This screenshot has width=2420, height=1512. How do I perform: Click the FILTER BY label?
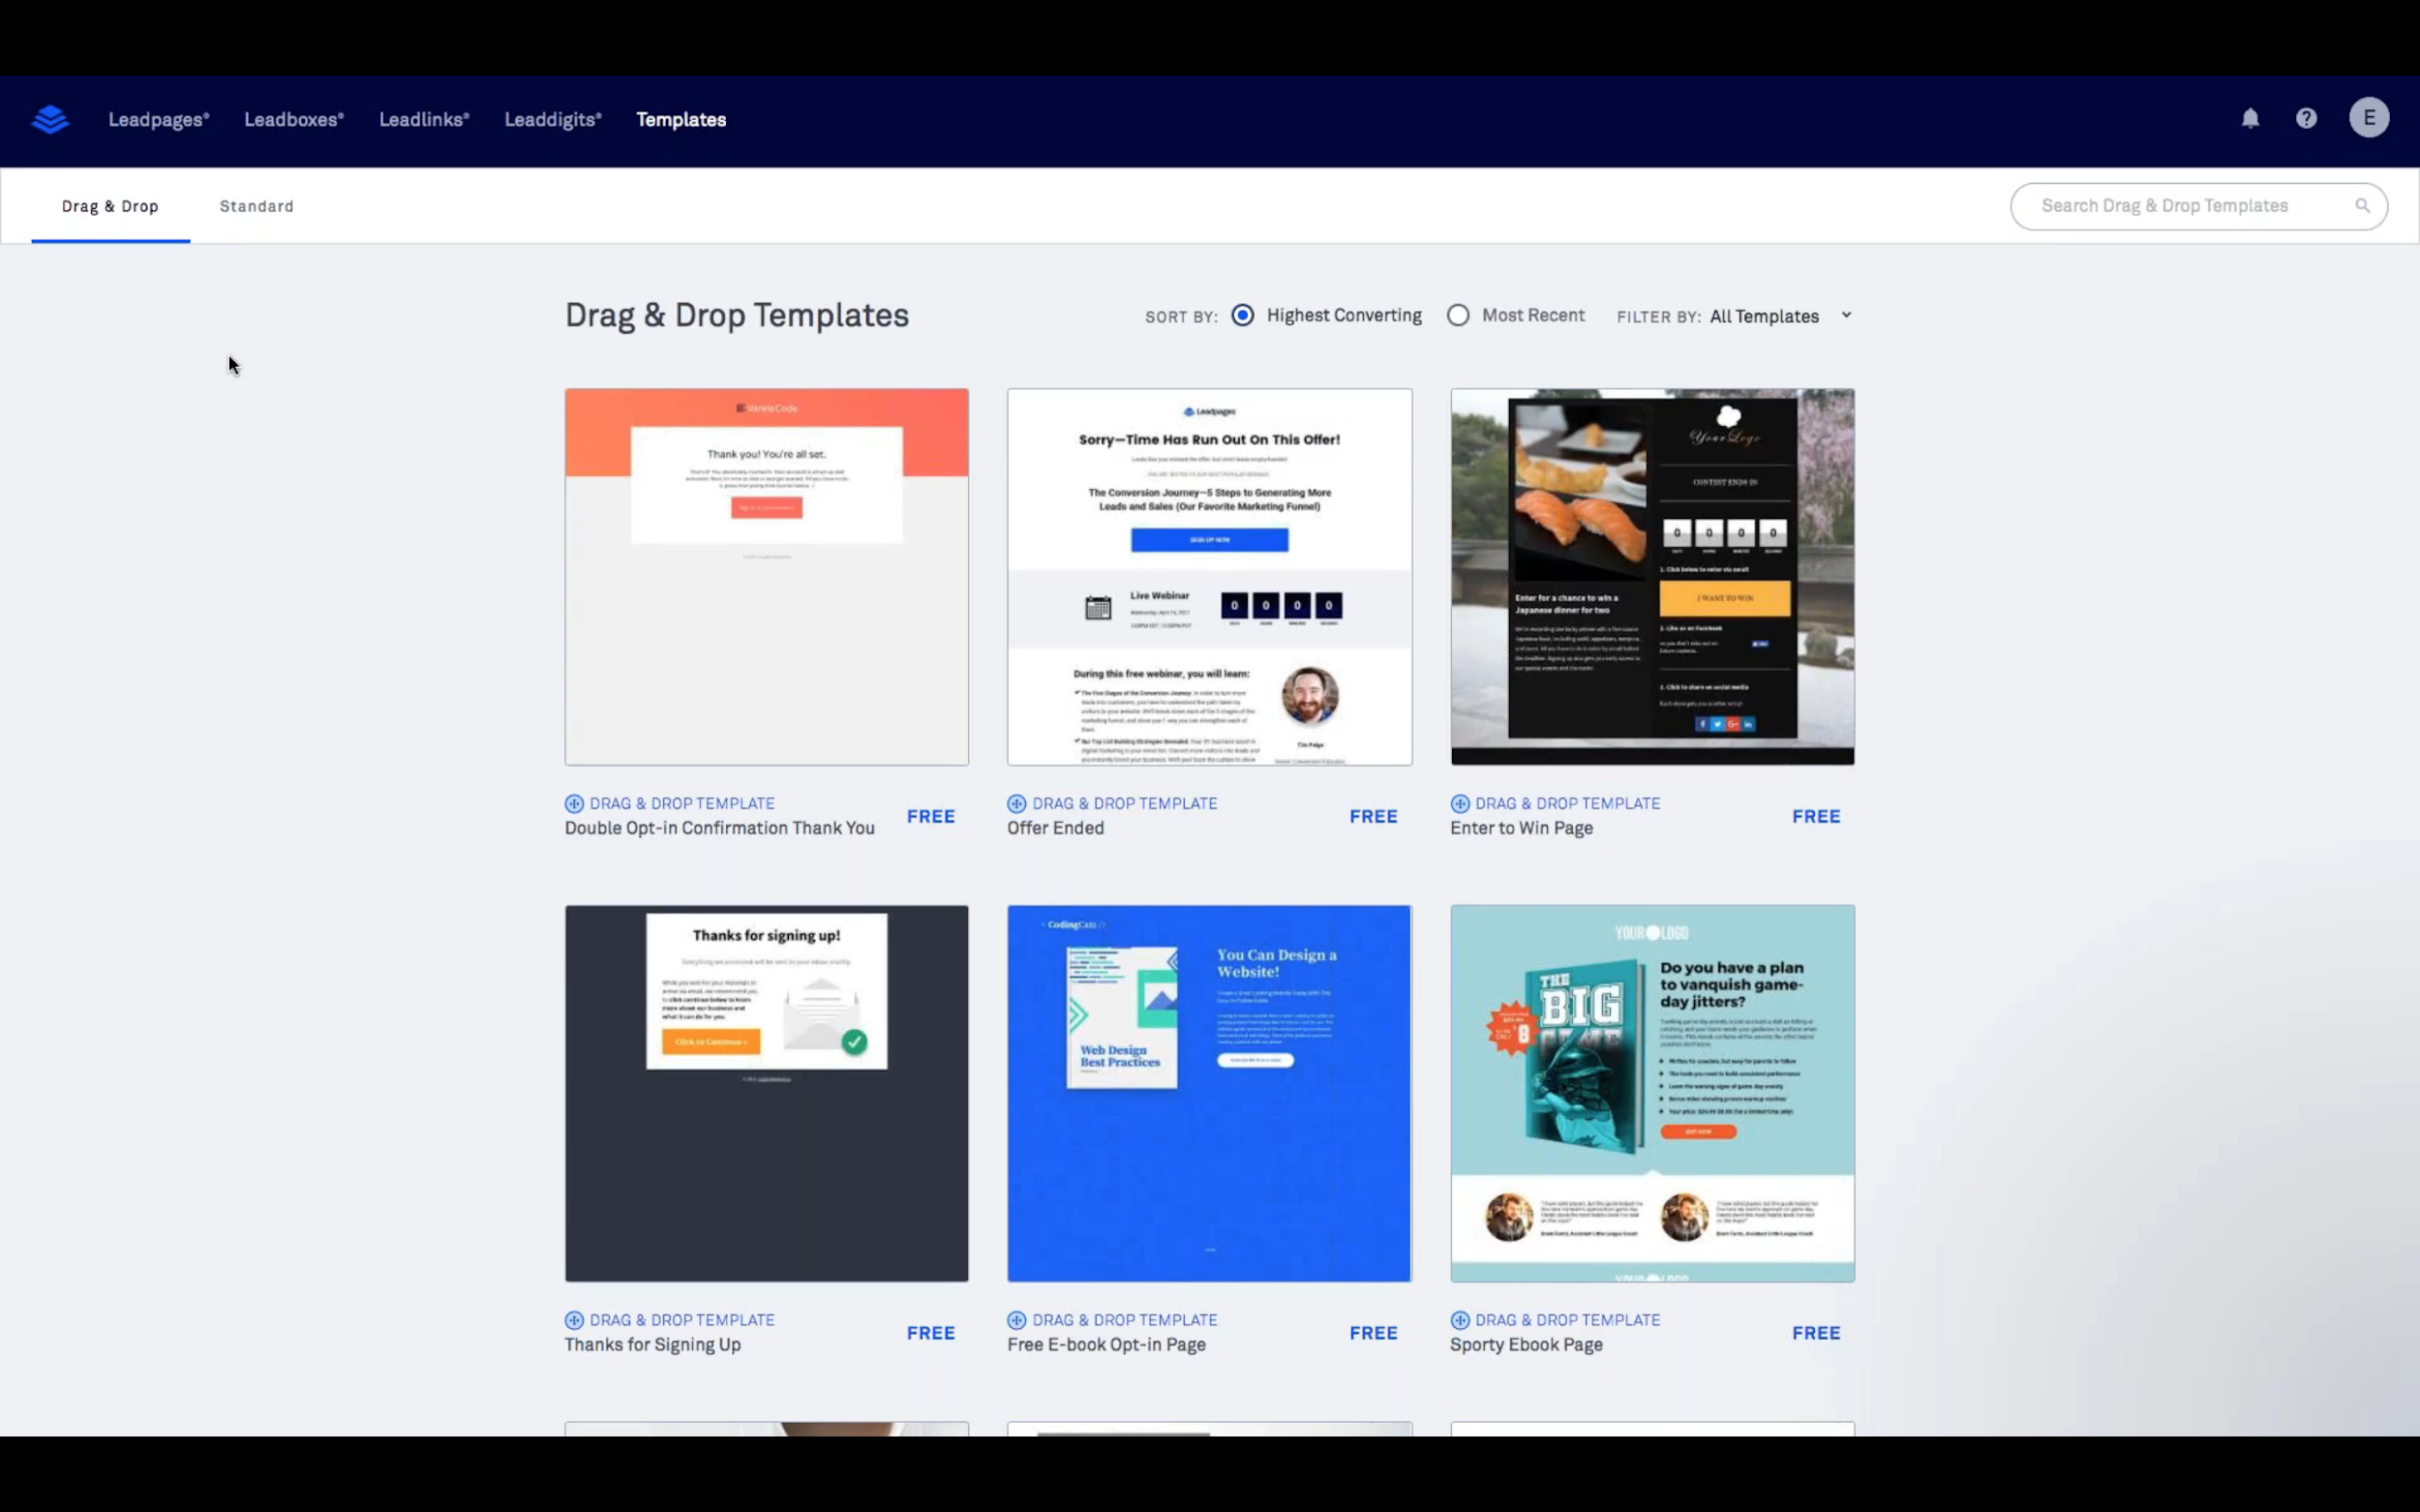(x=1658, y=317)
